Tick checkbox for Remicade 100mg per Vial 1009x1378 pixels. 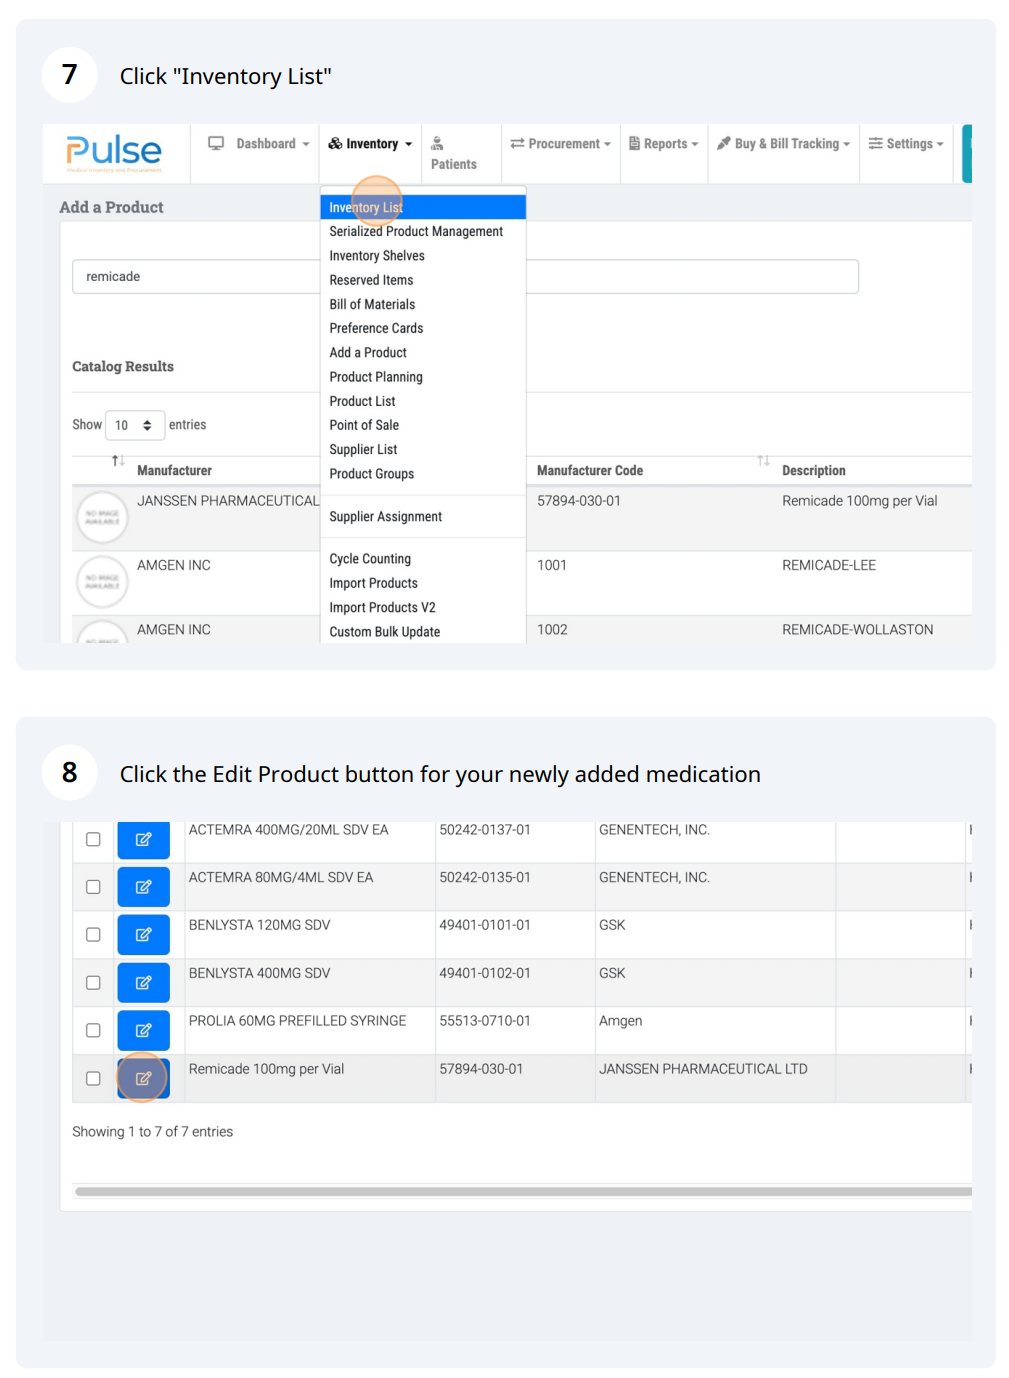(93, 1078)
